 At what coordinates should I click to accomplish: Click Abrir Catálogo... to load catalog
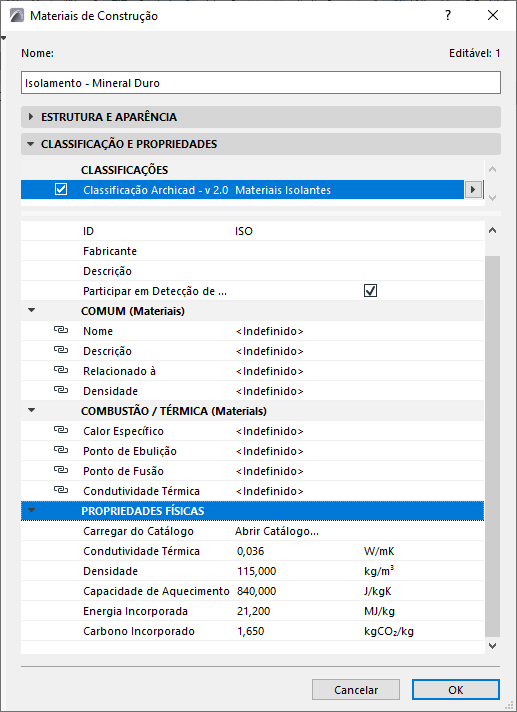pyautogui.click(x=277, y=531)
